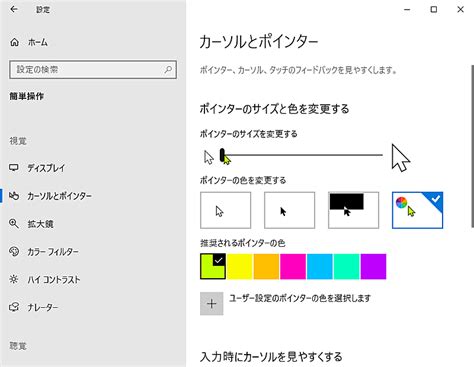This screenshot has width=474, height=367.
Task: Maximize the 設定 window
Action: pyautogui.click(x=434, y=9)
